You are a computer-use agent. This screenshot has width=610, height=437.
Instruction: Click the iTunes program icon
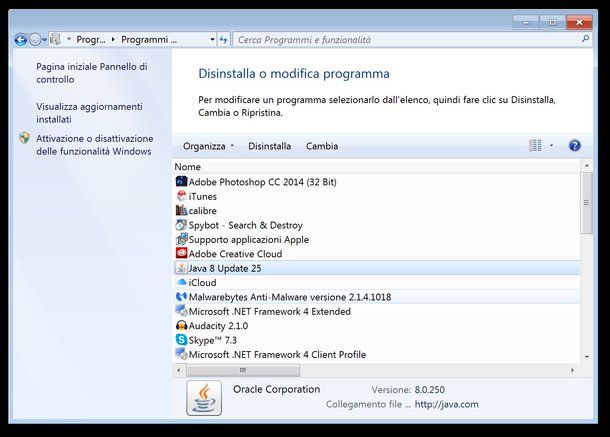181,196
